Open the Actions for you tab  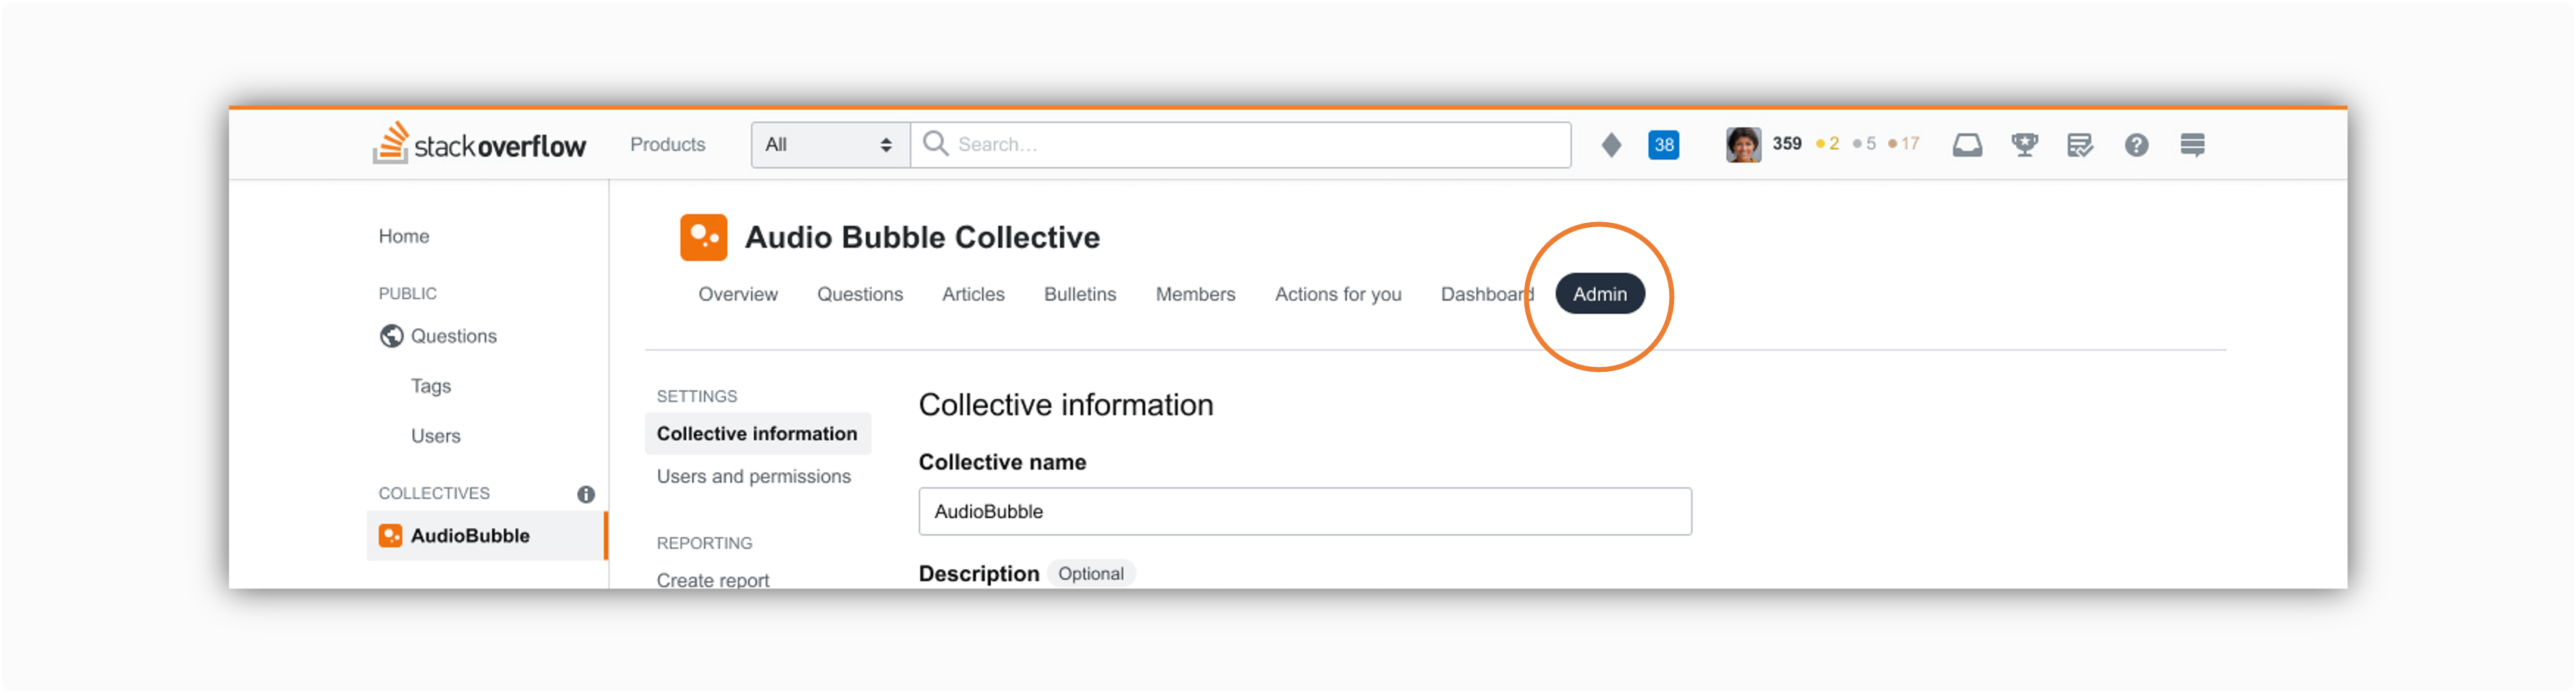tap(1337, 294)
